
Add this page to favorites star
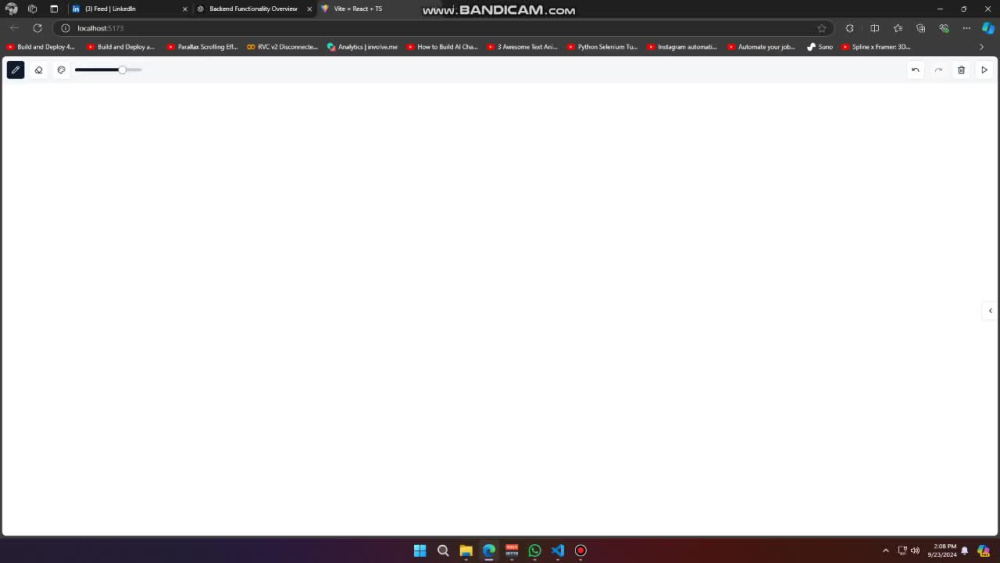(x=821, y=28)
